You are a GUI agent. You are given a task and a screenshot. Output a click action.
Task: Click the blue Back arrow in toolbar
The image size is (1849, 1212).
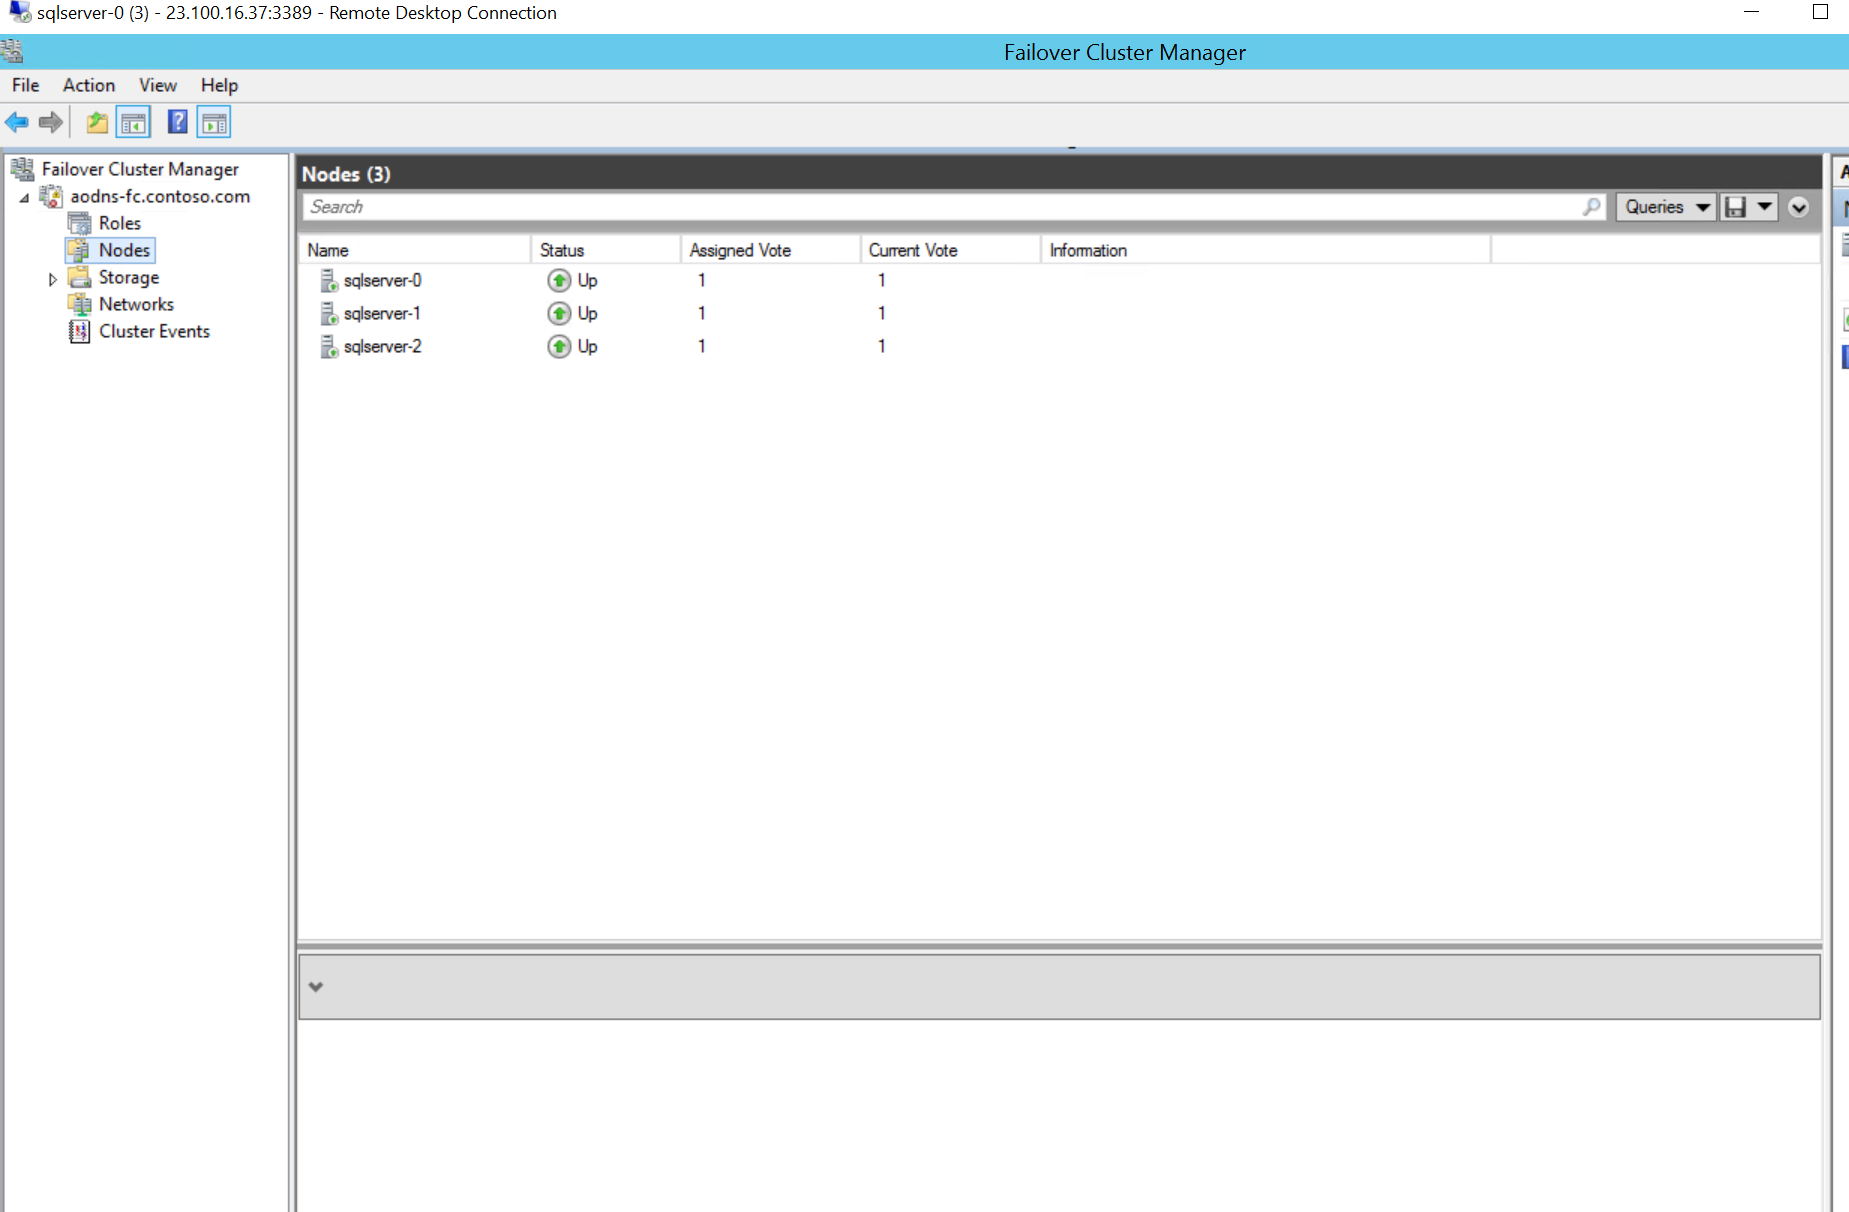click(17, 123)
